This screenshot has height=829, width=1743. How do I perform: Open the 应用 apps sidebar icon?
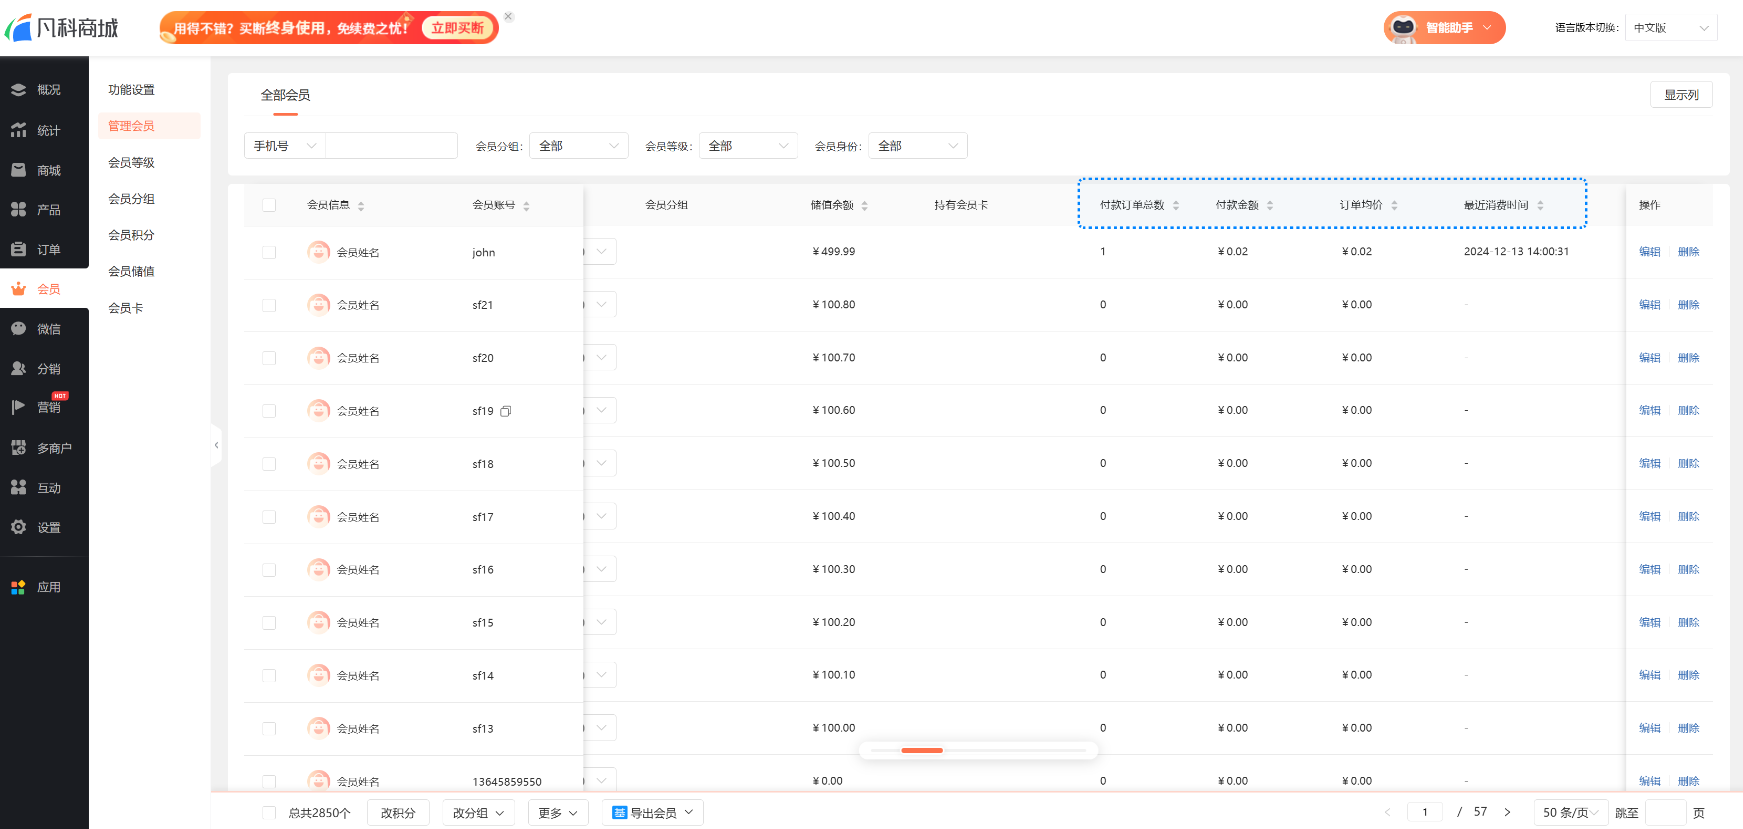(18, 587)
